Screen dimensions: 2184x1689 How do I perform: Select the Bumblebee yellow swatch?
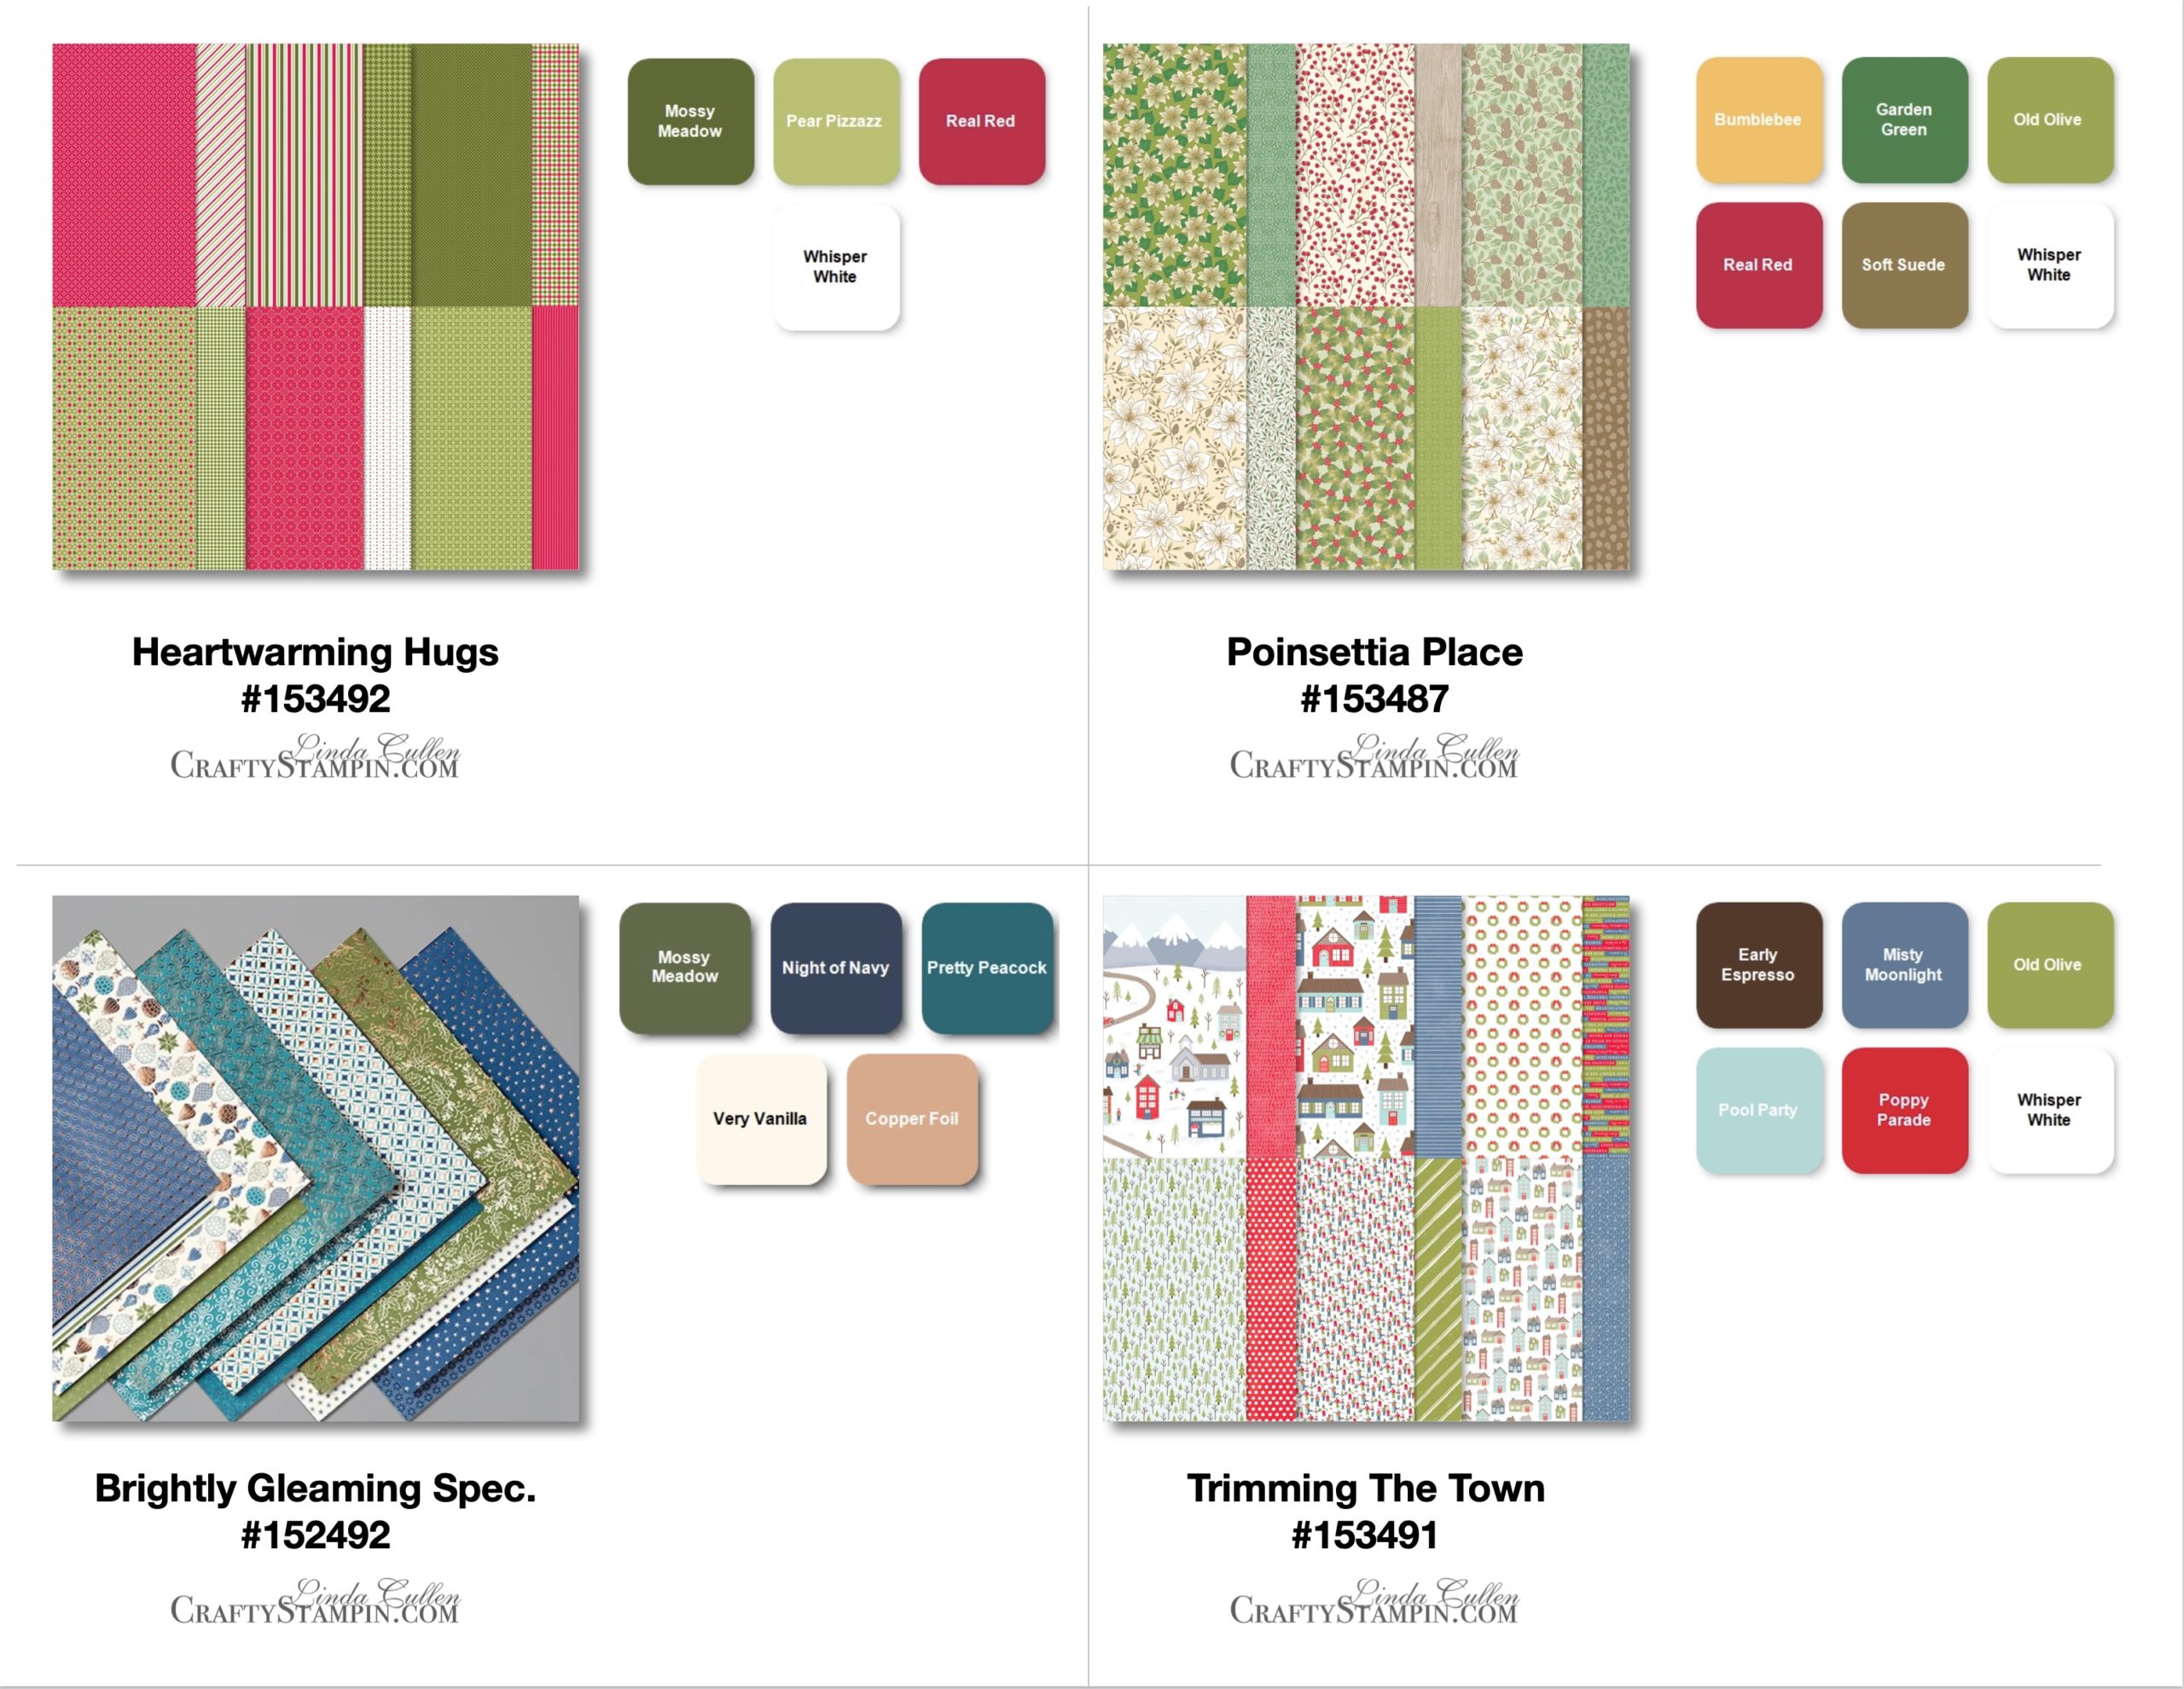click(x=1759, y=120)
